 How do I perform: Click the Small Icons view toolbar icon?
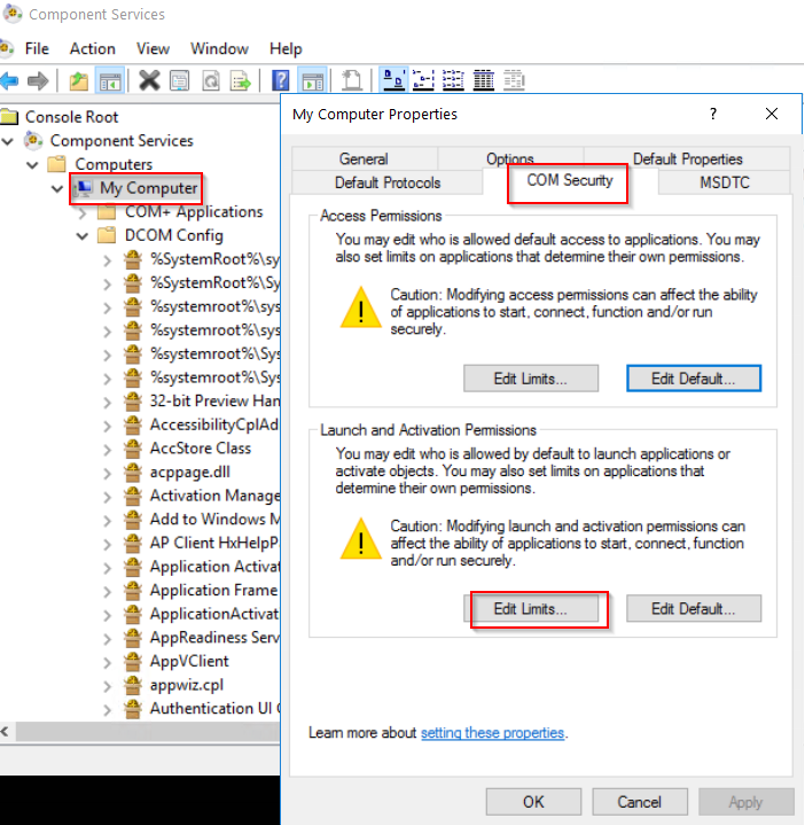[424, 80]
